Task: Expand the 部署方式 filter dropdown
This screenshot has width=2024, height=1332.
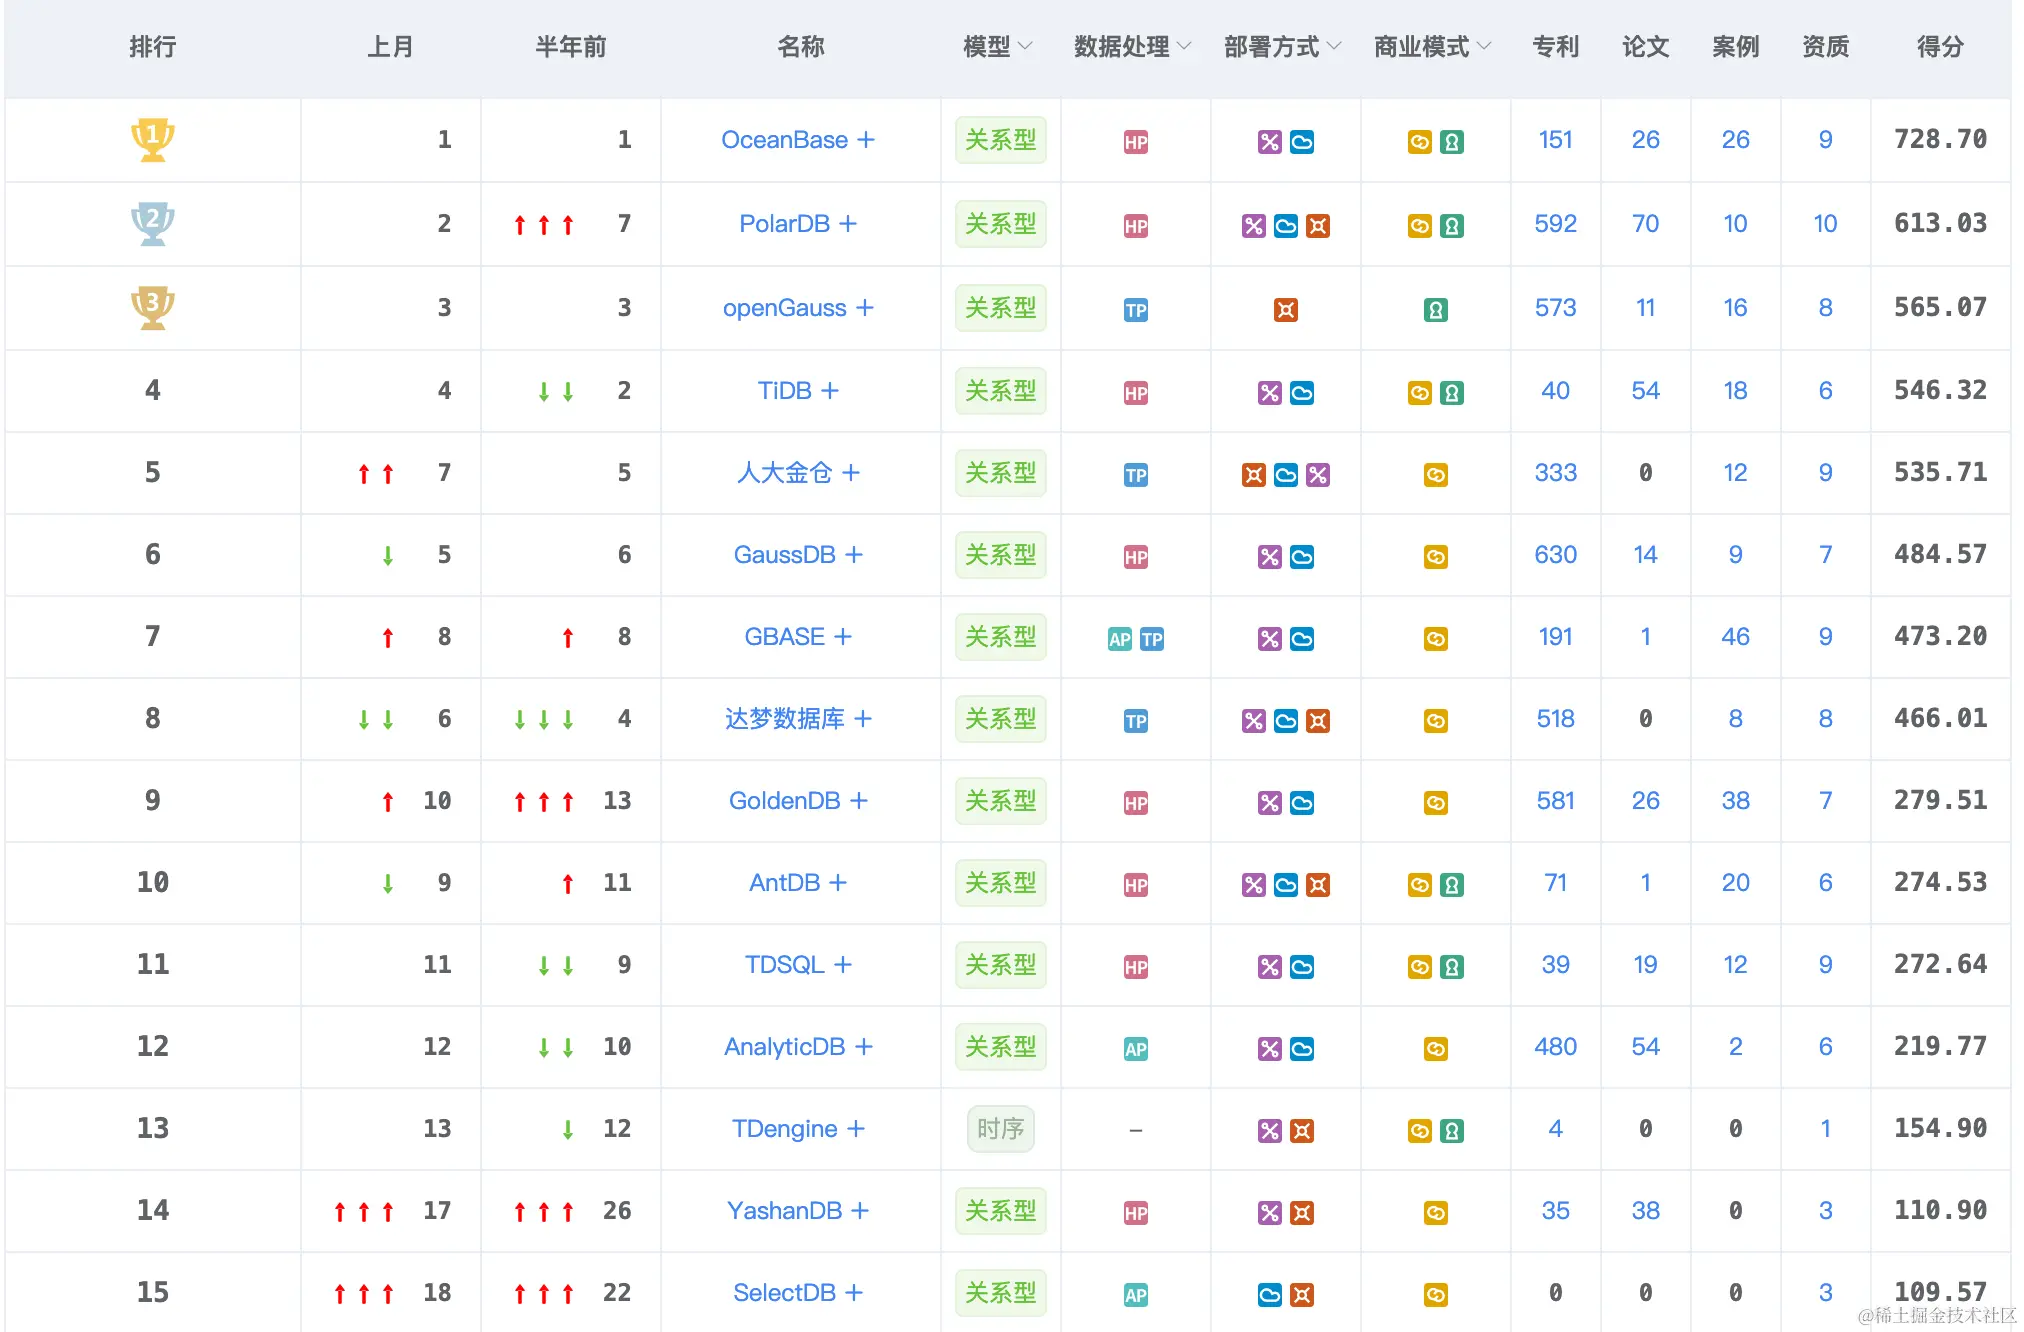Action: (x=1334, y=46)
